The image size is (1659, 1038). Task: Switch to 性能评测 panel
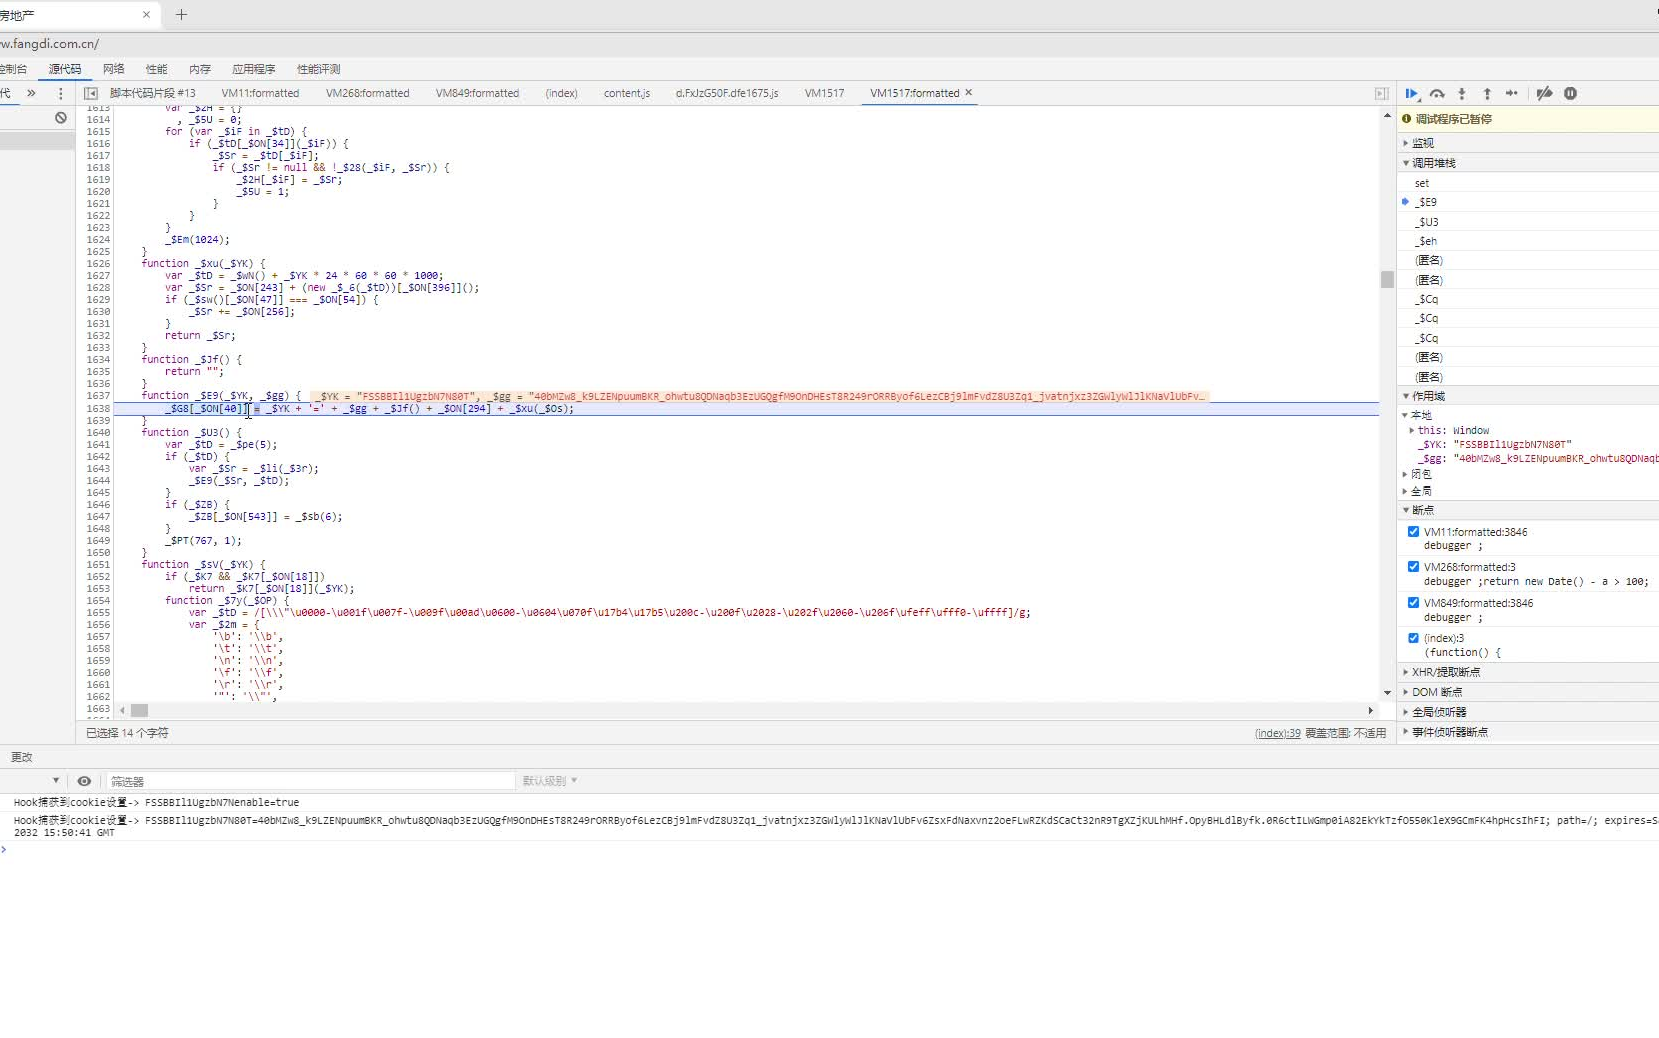click(x=319, y=69)
